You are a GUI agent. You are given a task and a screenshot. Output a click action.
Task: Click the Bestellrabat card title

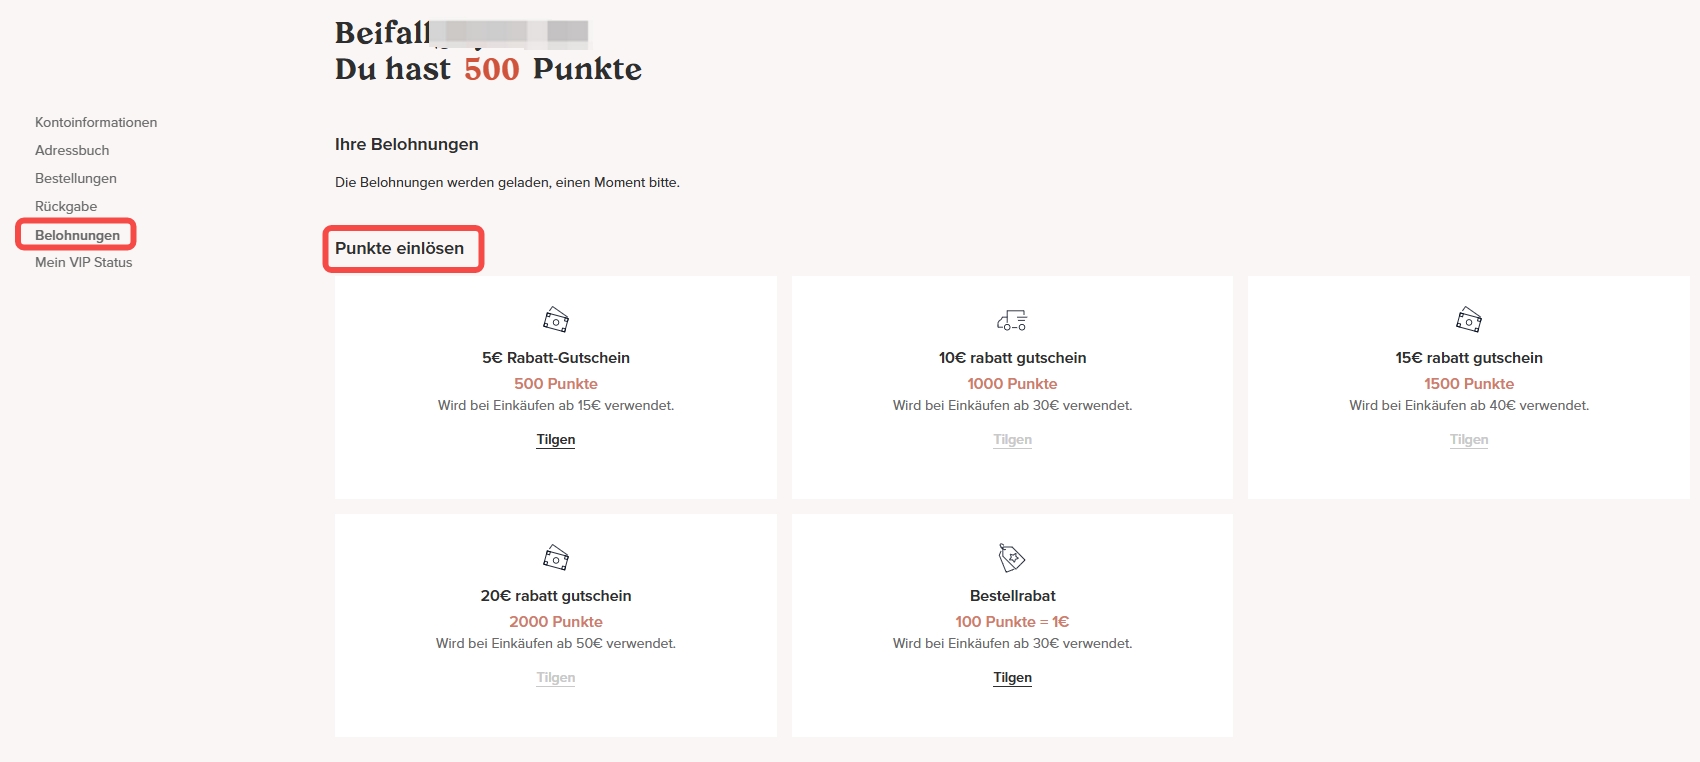tap(1012, 596)
